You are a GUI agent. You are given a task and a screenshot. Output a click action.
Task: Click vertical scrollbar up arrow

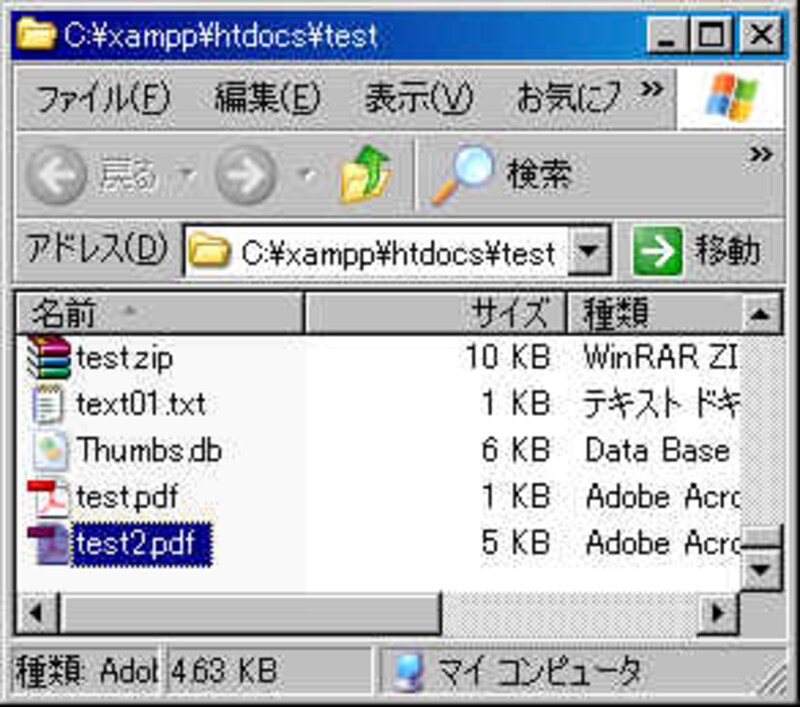tap(760, 314)
